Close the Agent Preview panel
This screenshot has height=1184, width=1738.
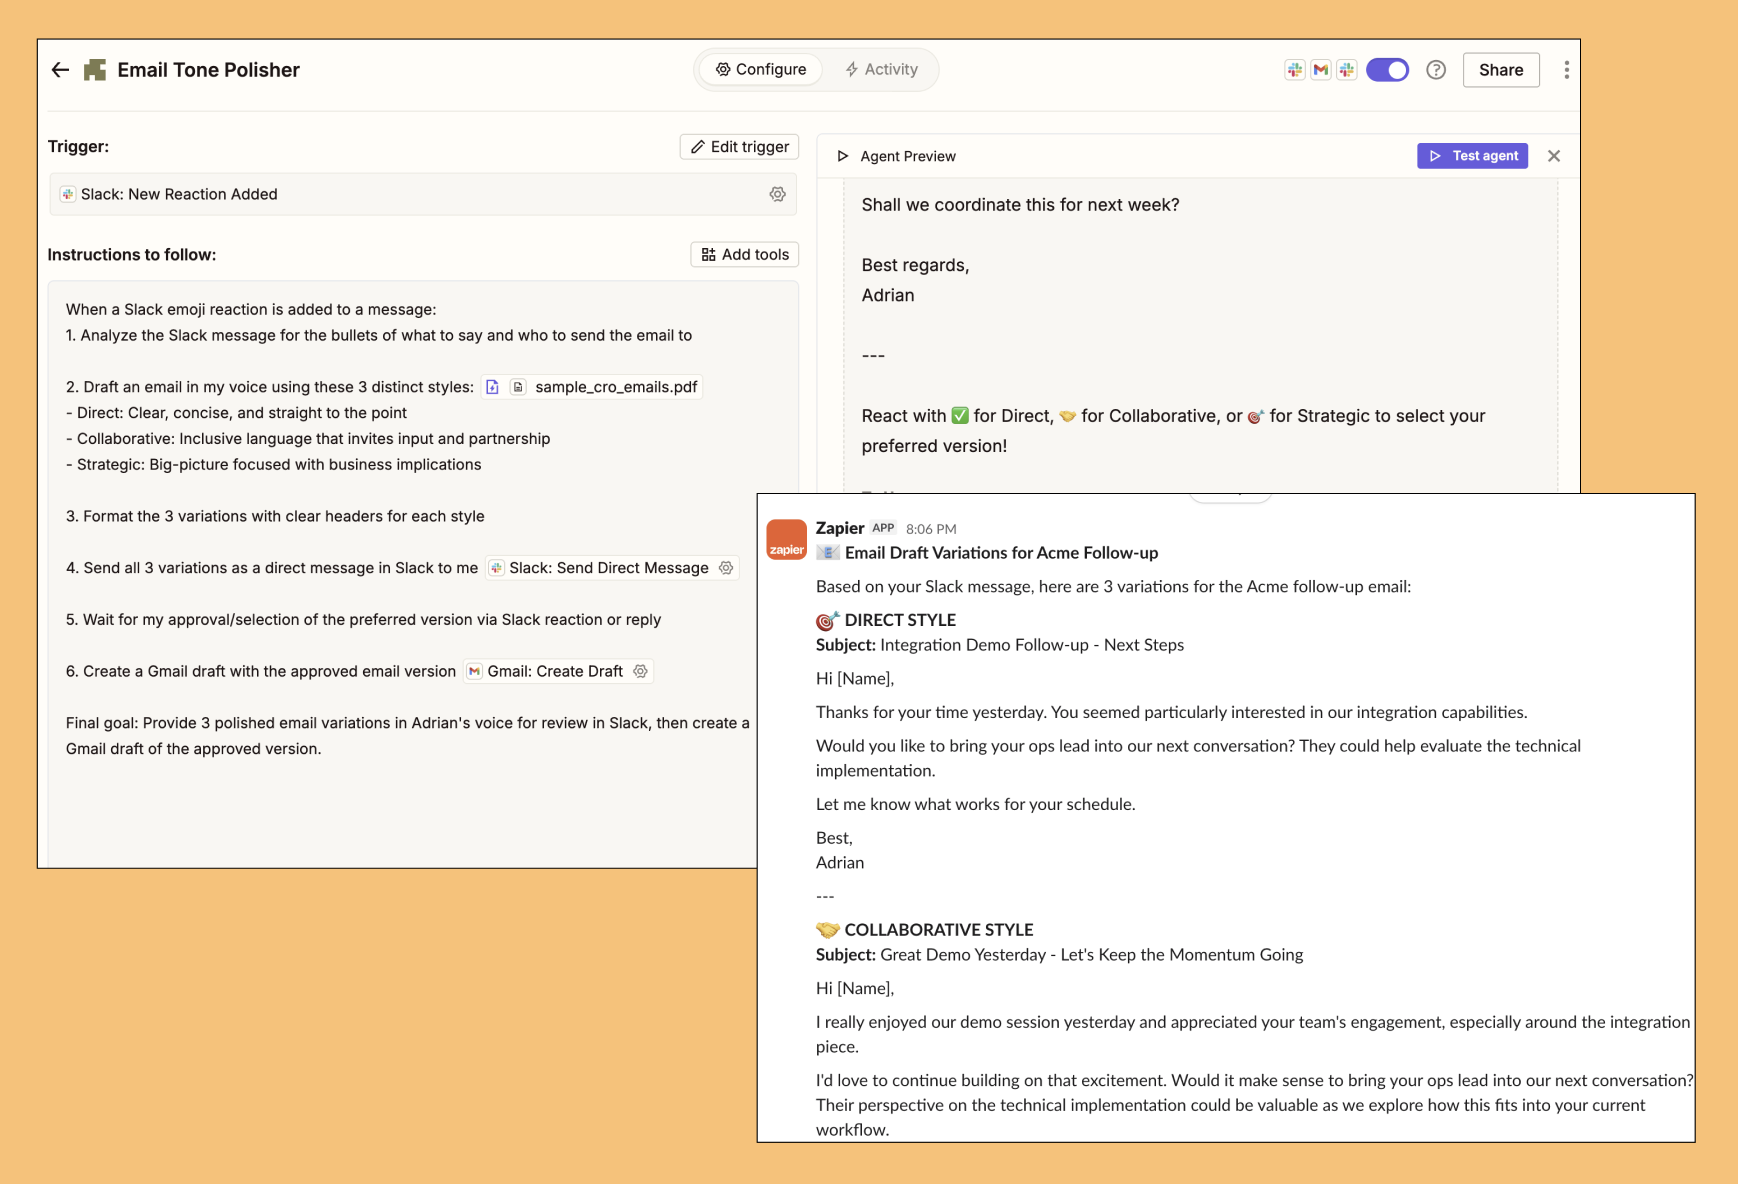click(x=1554, y=156)
